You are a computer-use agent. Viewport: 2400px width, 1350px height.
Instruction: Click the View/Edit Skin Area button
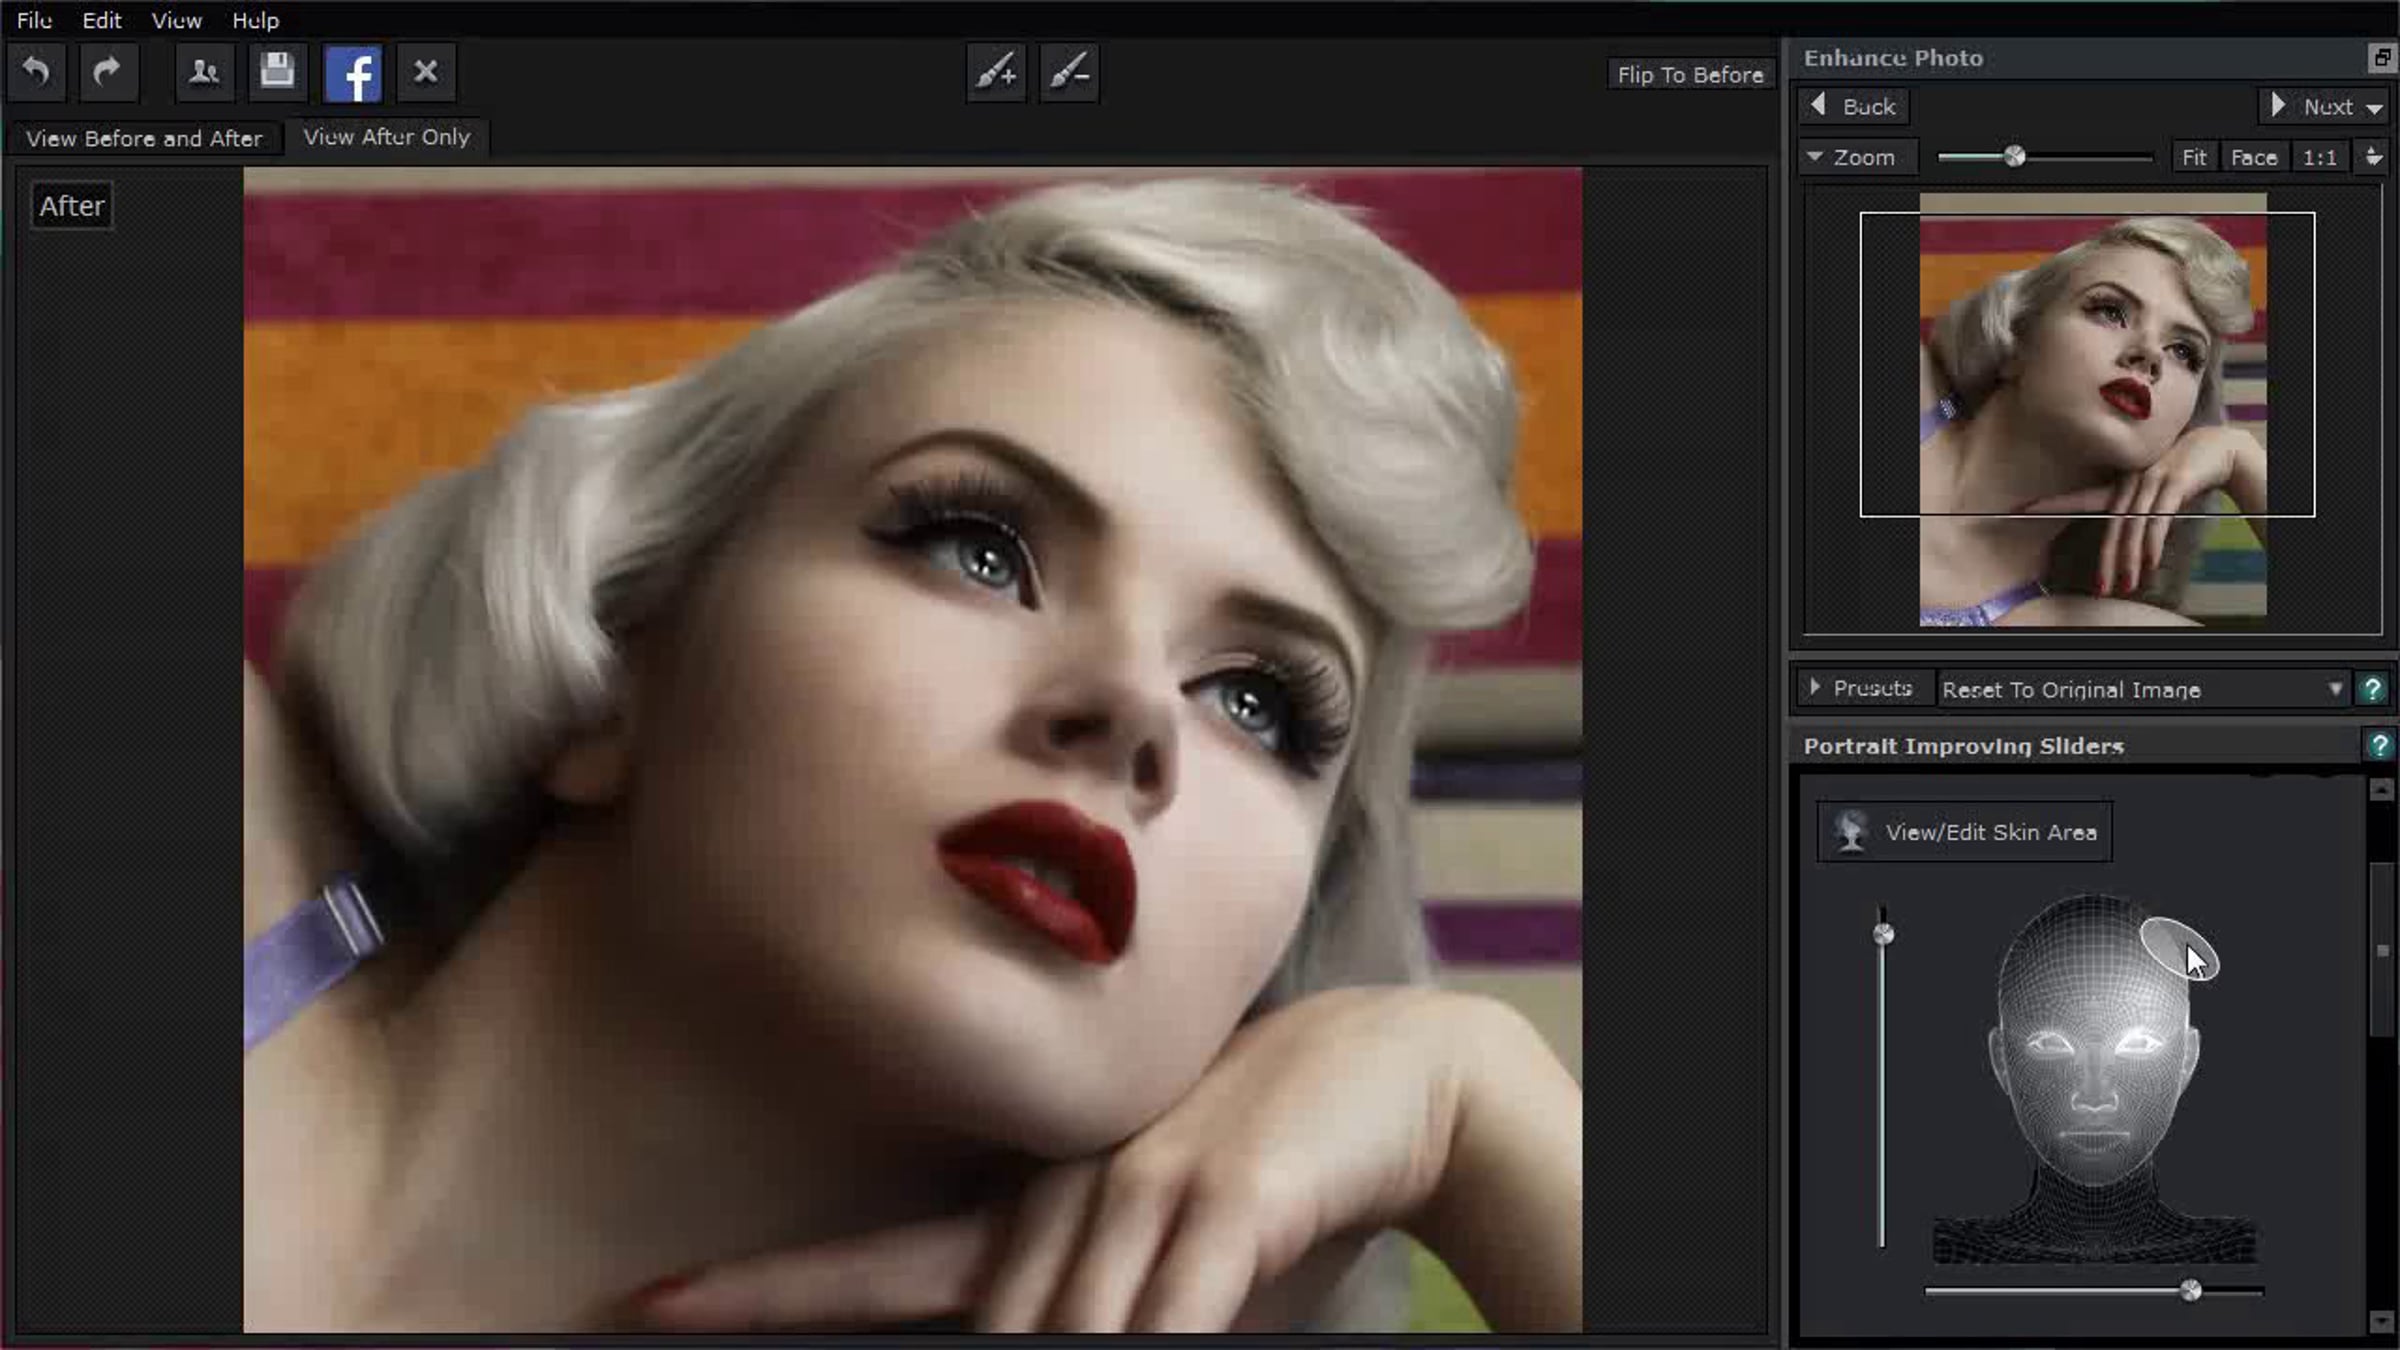1964,832
